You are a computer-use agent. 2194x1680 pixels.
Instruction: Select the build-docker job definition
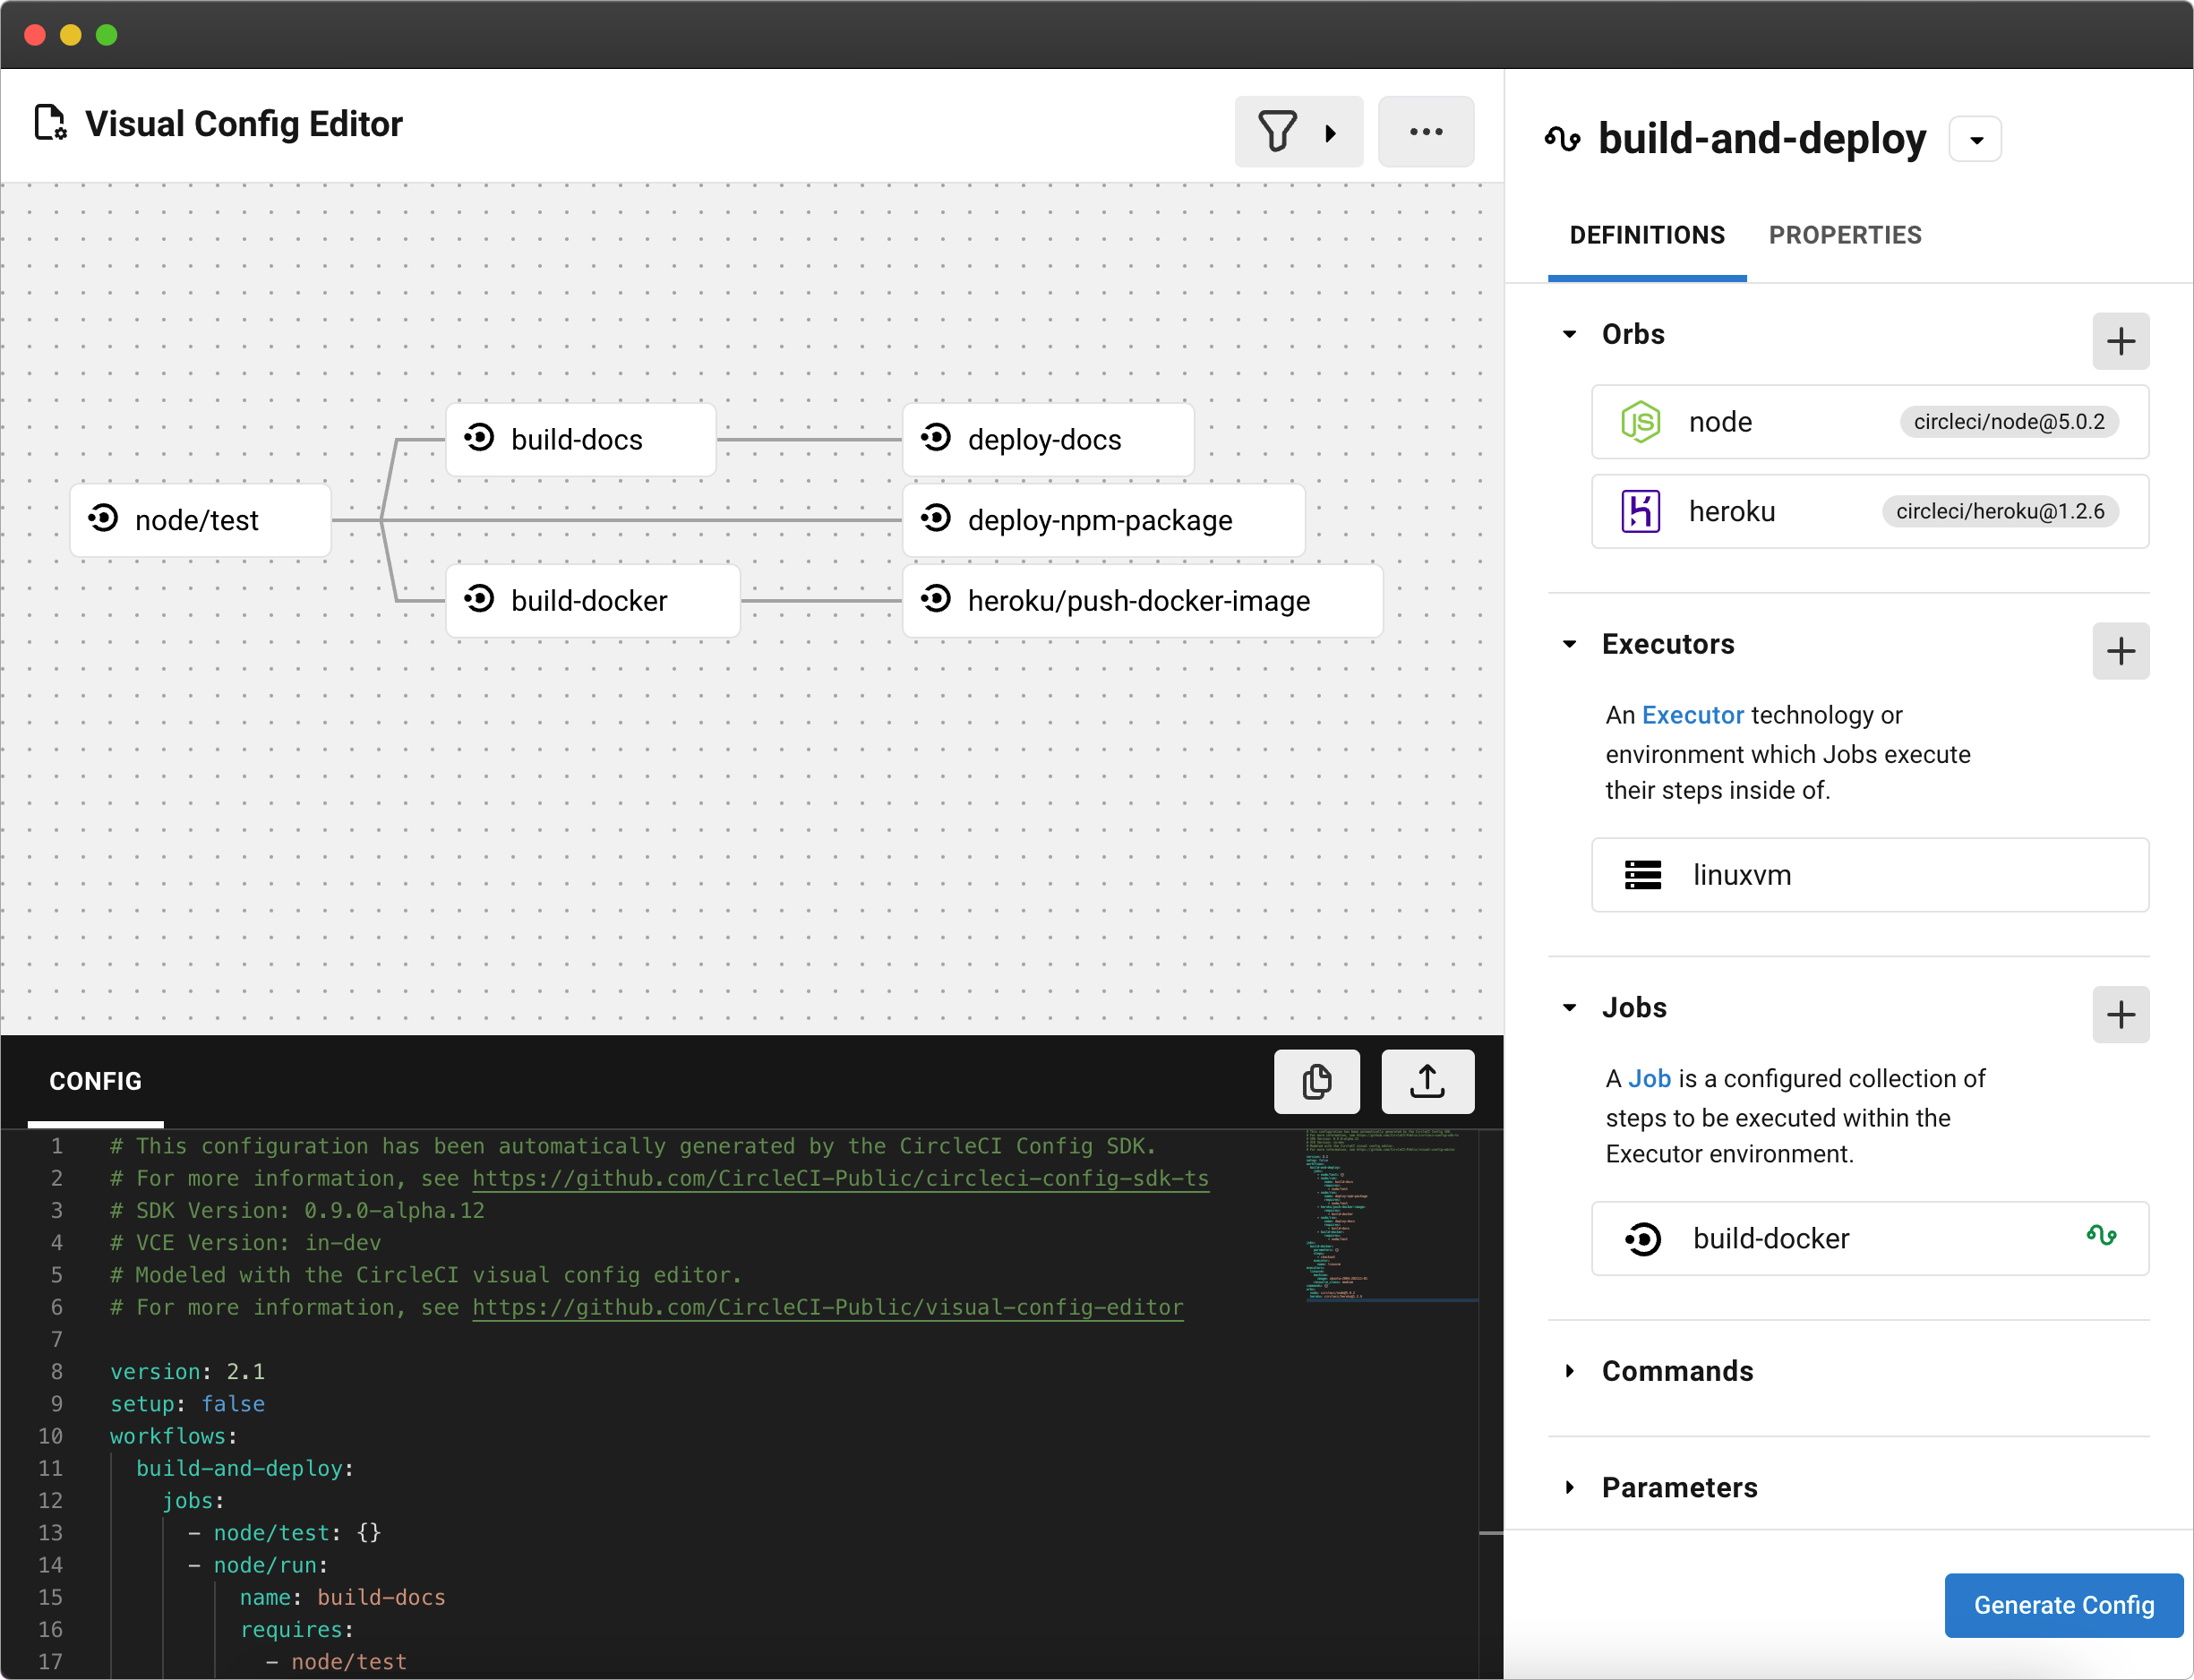[1869, 1238]
